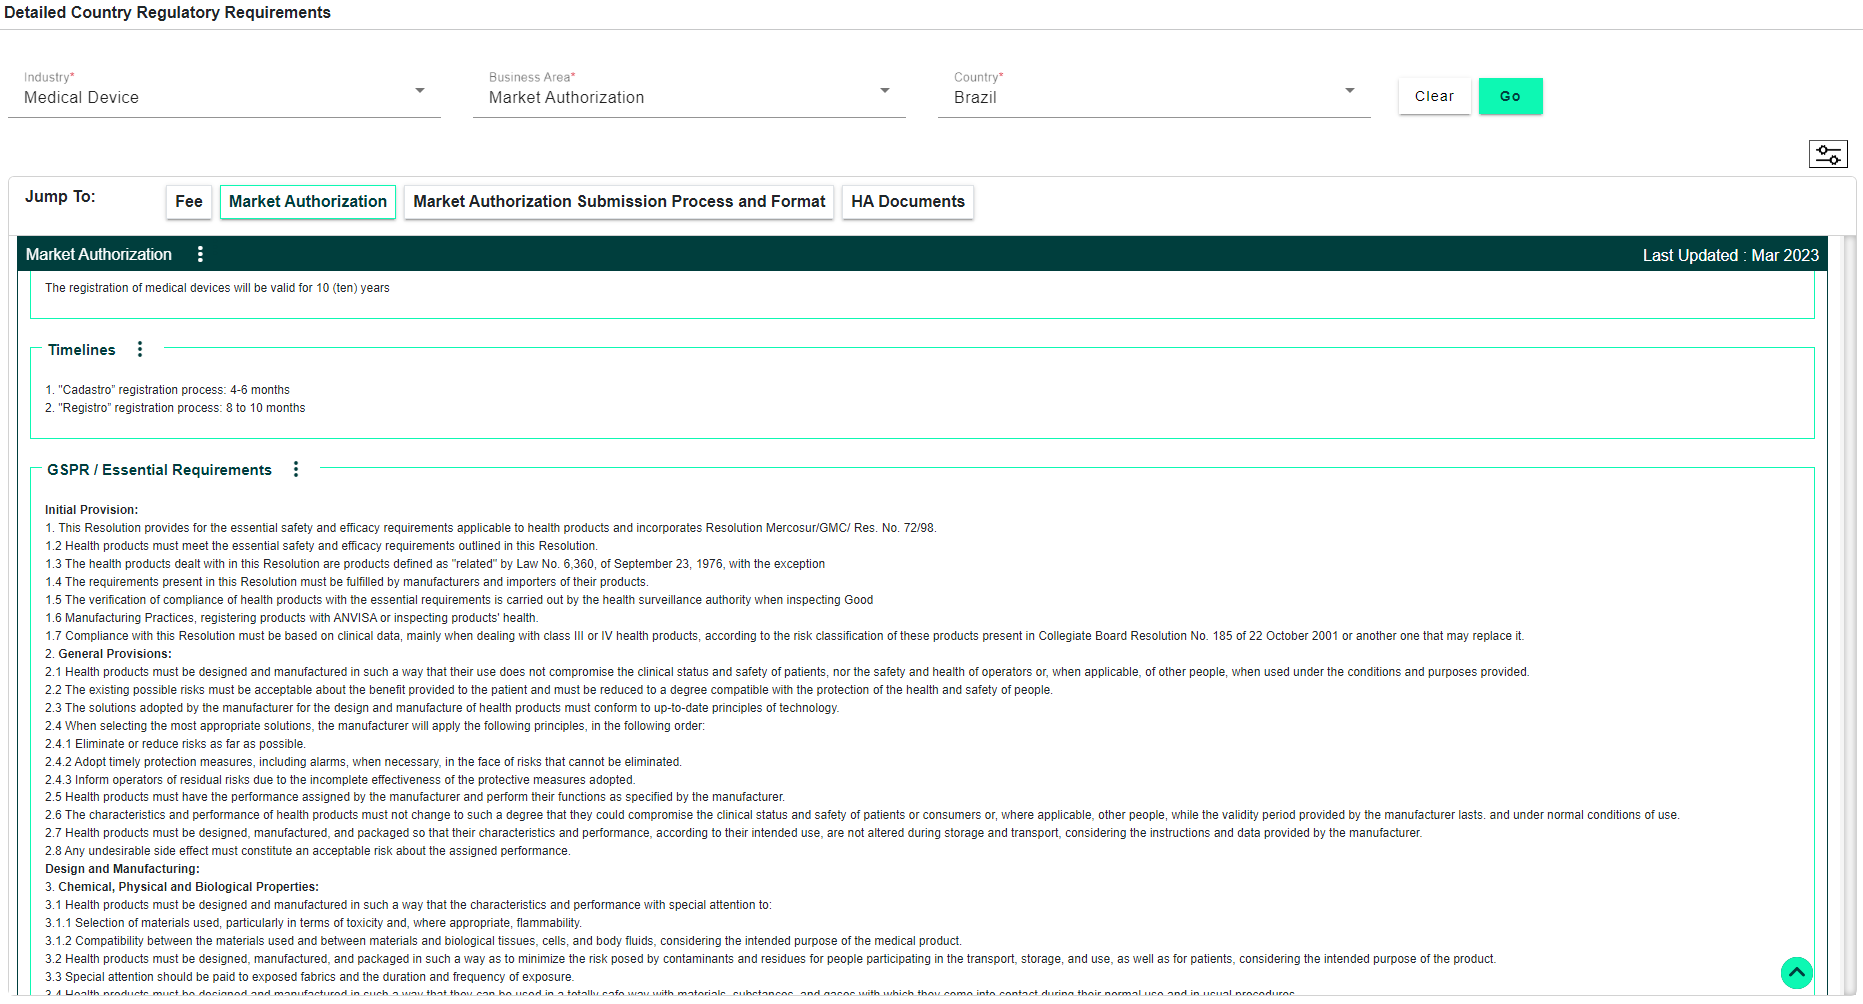Screen dimensions: 1863x1004
Task: Open the Country dropdown showing Brazil
Action: point(1153,97)
